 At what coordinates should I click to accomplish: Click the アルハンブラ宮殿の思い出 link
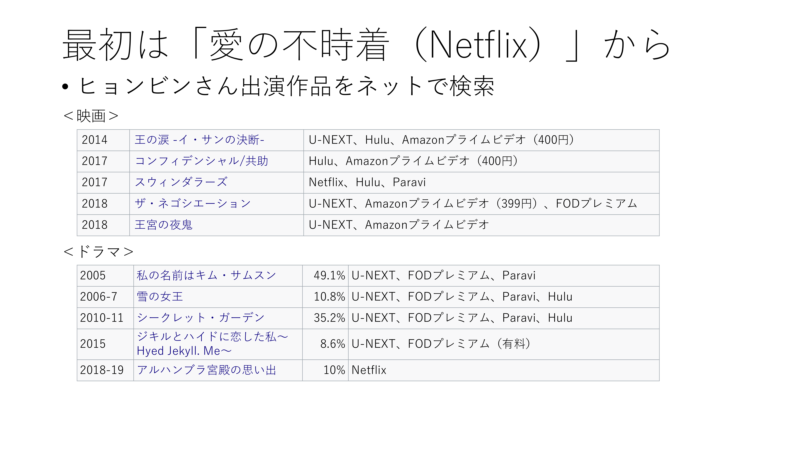coord(205,370)
